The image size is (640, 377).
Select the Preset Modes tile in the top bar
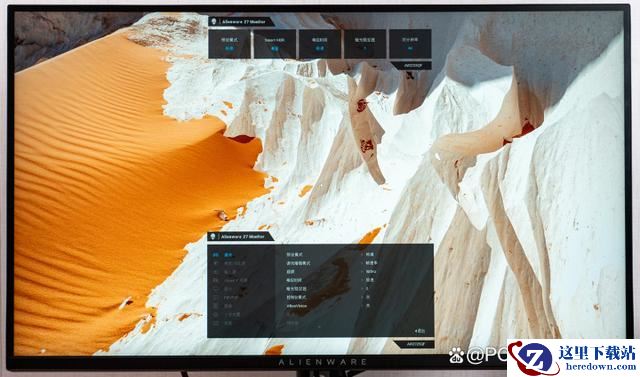pos(229,44)
